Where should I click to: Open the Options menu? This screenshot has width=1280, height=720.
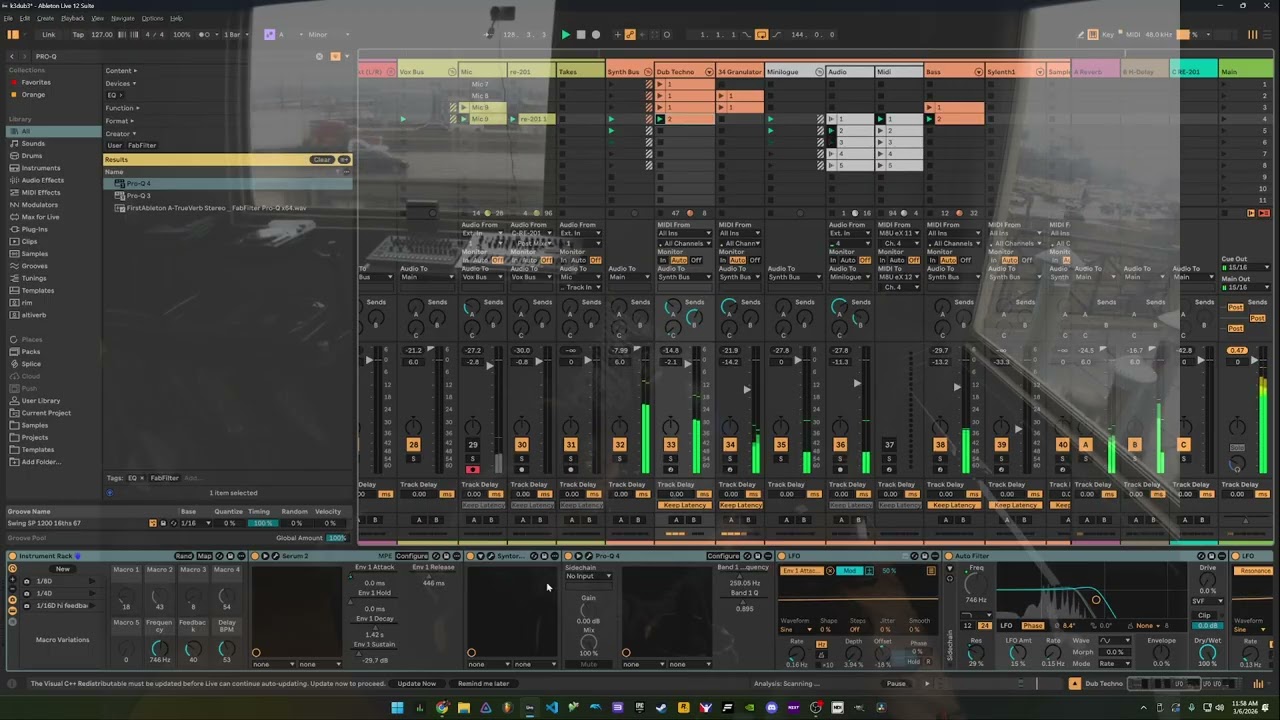coord(152,18)
